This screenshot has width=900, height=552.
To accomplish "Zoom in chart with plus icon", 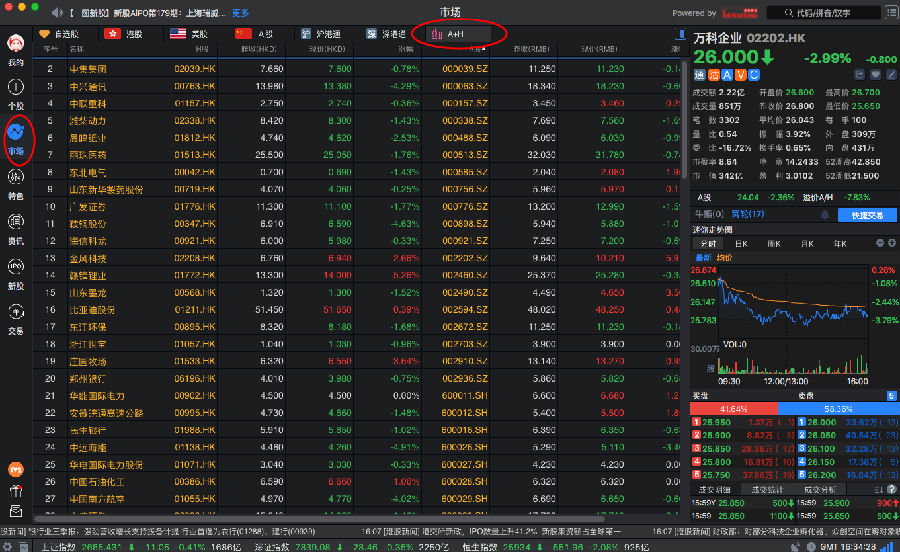I will pyautogui.click(x=891, y=243).
